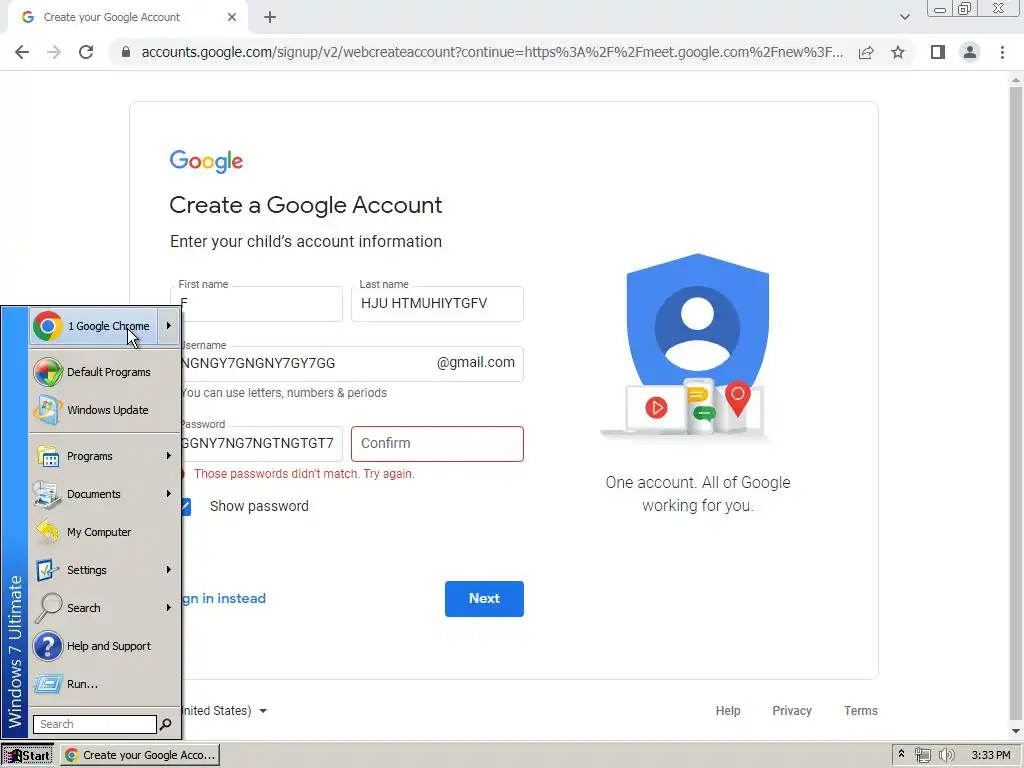Switch to the Create your Google Acco... taskbar button
This screenshot has width=1024, height=768.
tap(140, 755)
